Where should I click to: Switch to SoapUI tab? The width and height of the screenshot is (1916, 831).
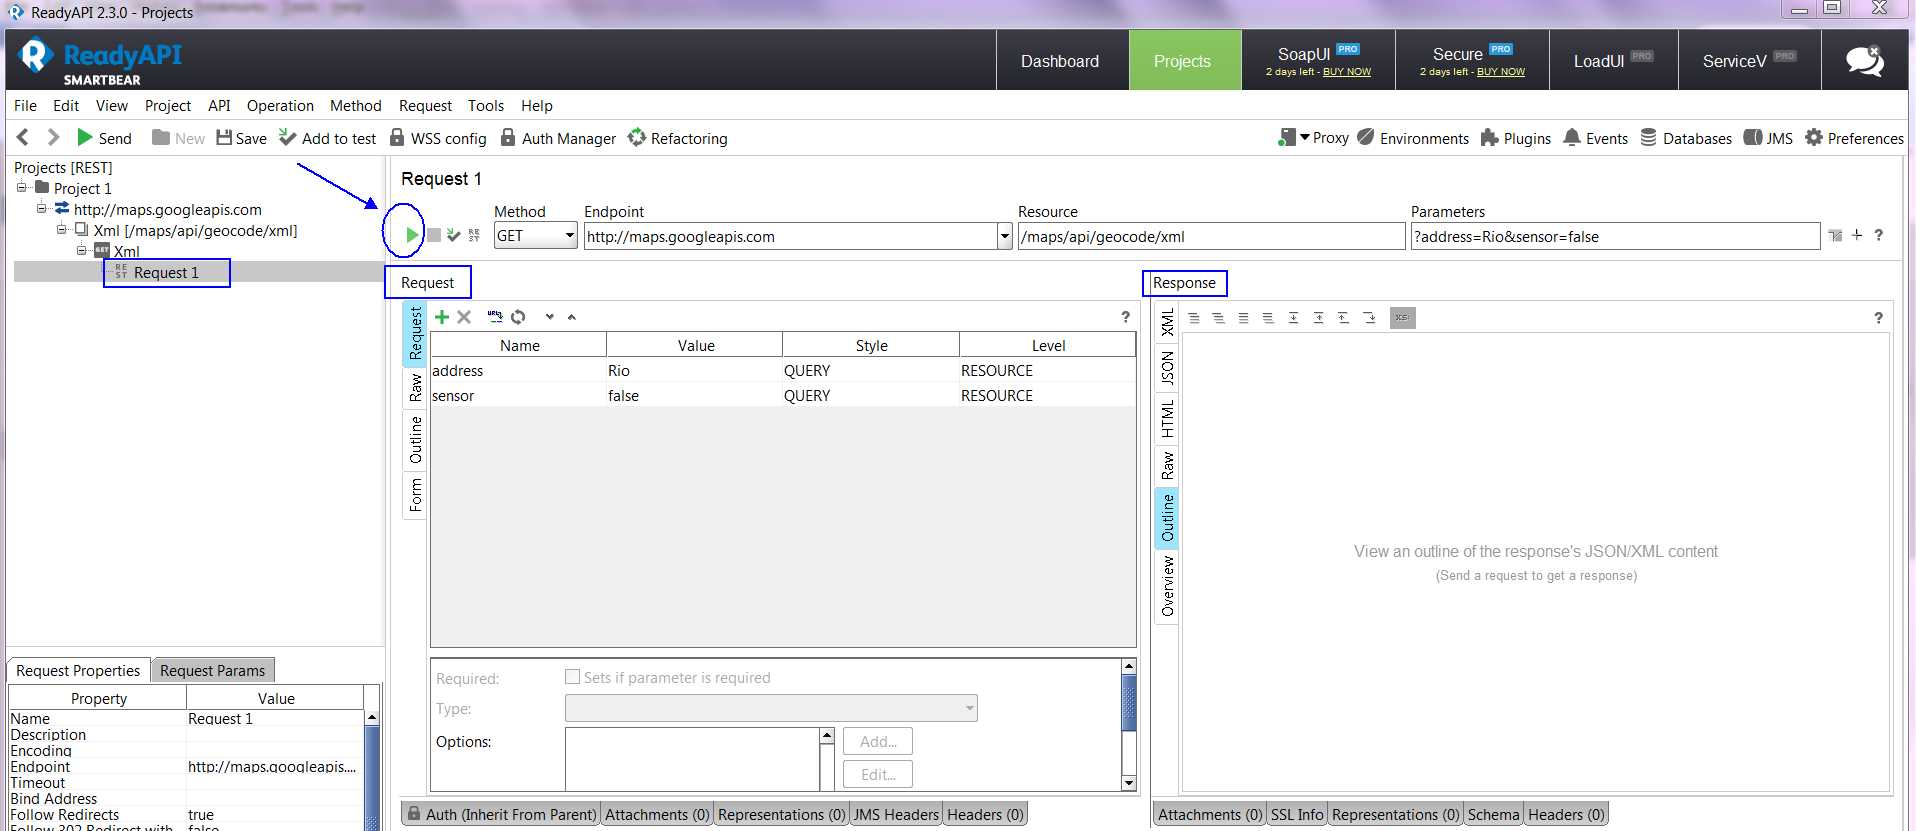[x=1318, y=61]
